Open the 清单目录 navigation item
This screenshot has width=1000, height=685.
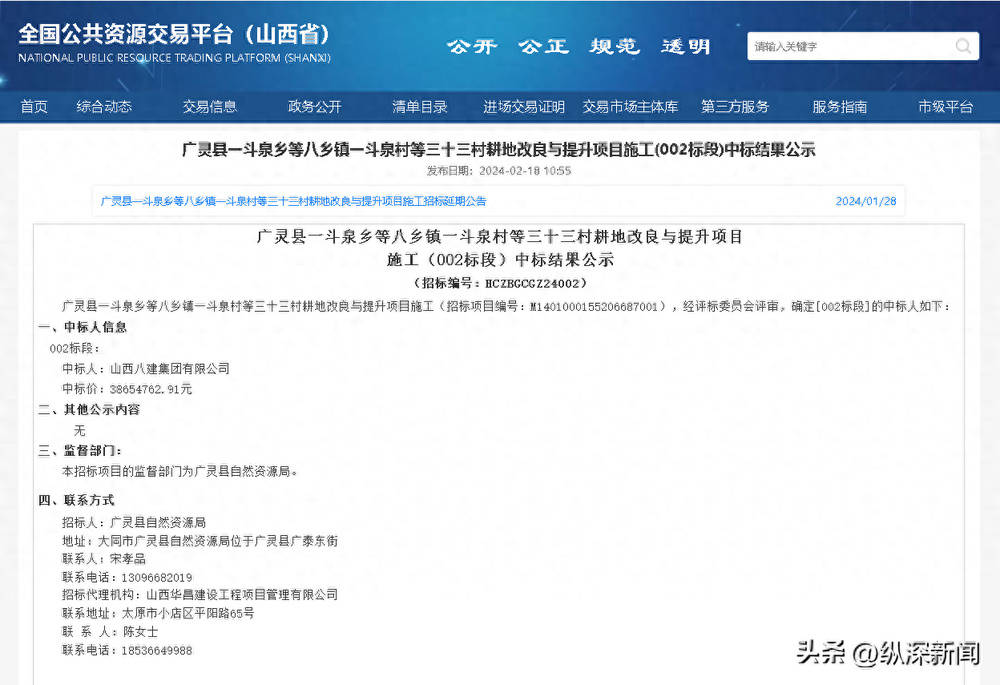[x=420, y=106]
